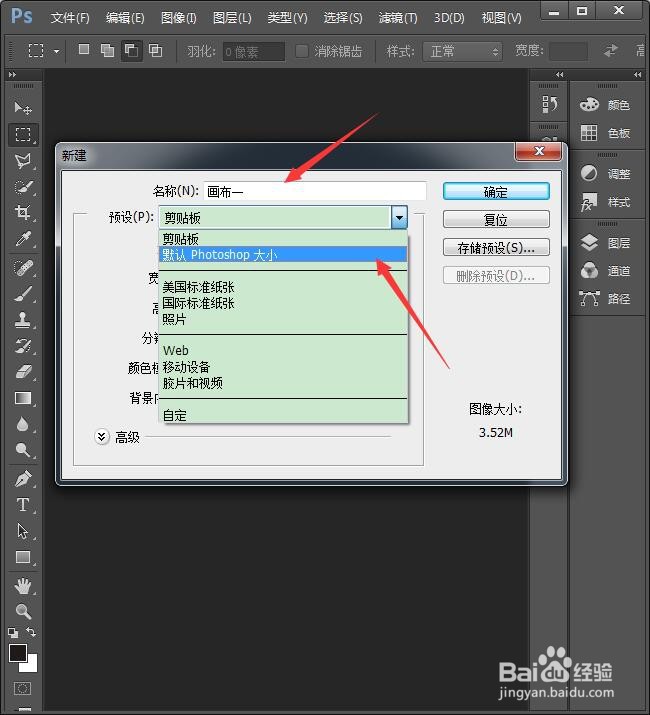Select the Path Selection tool
This screenshot has height=715, width=650.
coord(23,531)
